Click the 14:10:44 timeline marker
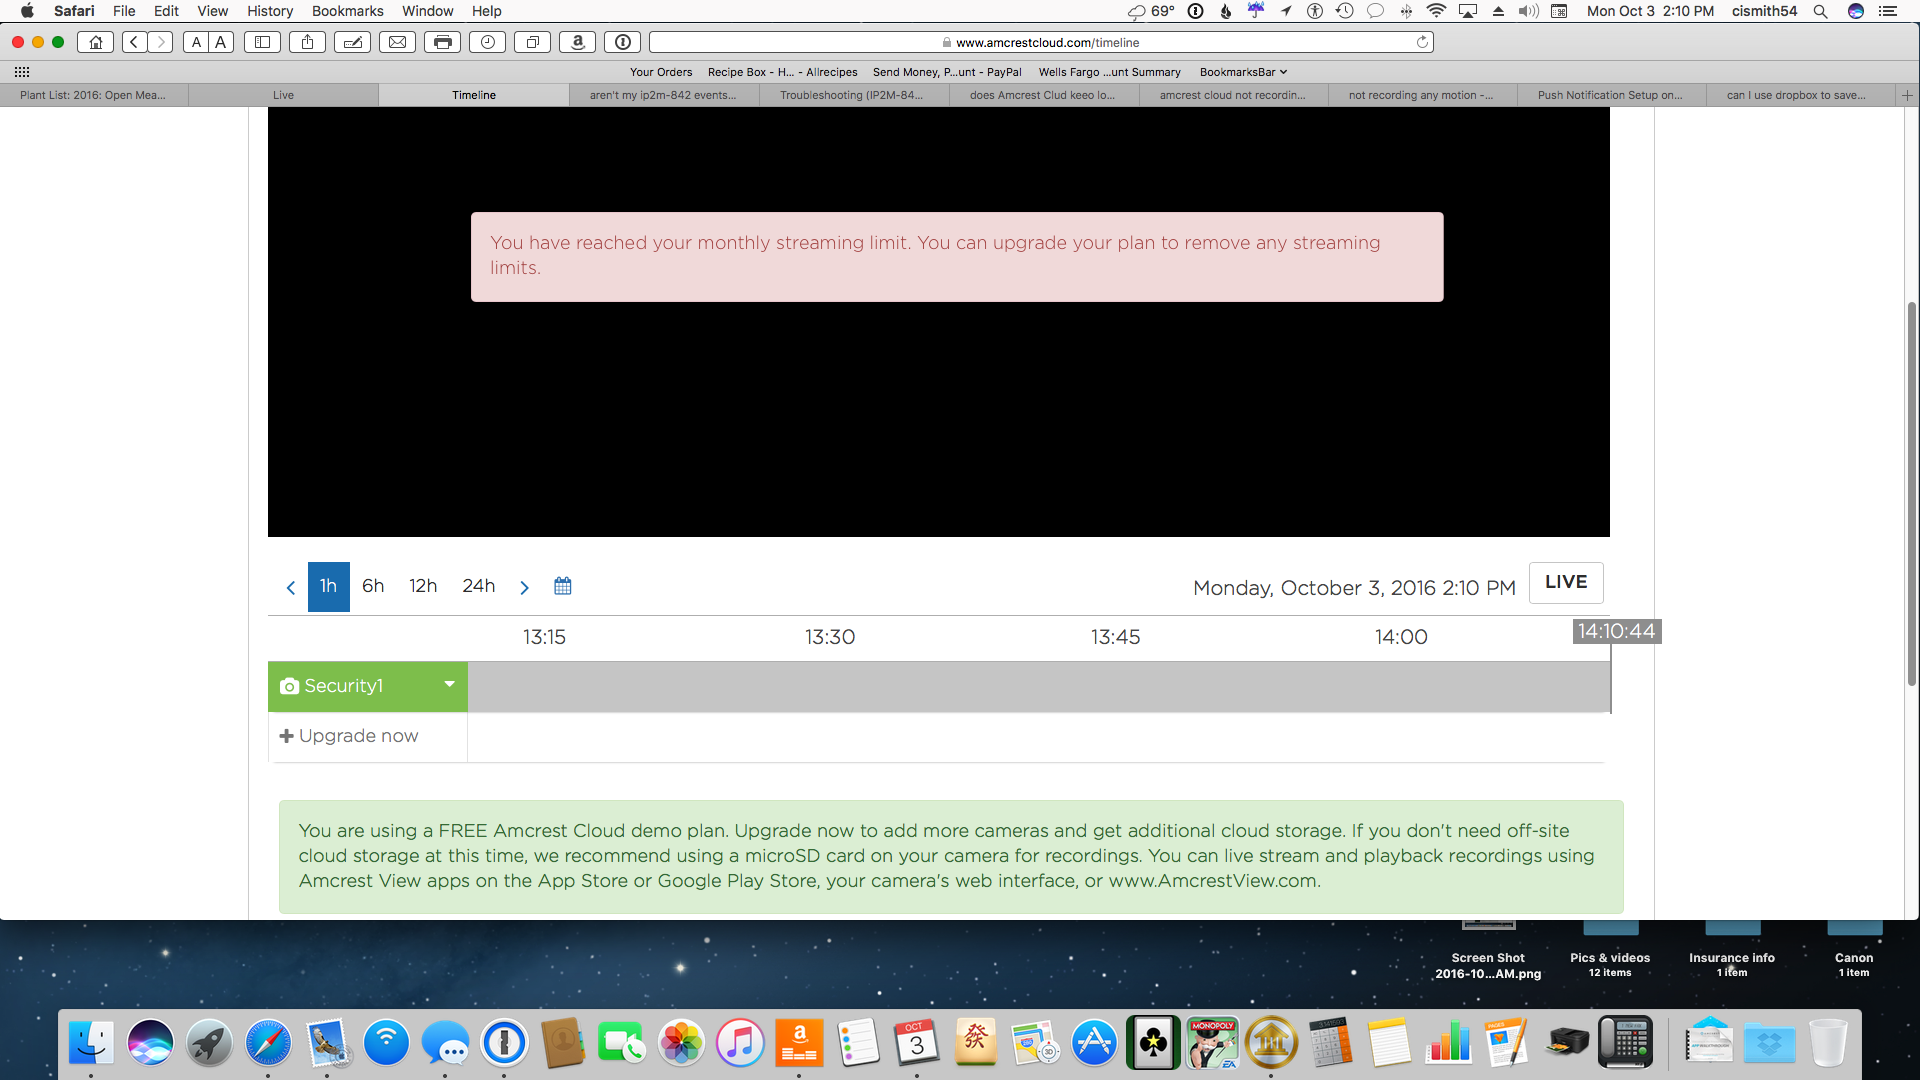Screen dimensions: 1920x1080 click(x=1616, y=632)
